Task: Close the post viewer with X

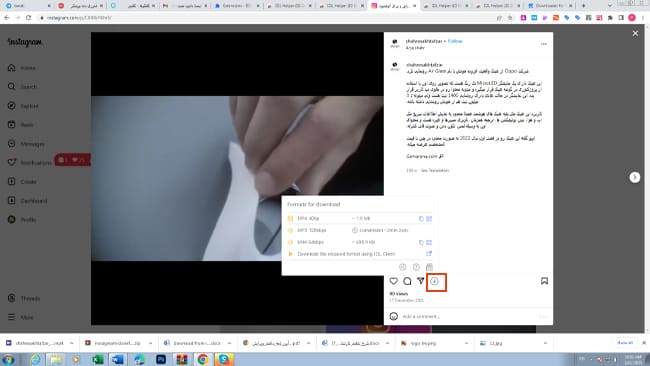Action: click(x=635, y=33)
